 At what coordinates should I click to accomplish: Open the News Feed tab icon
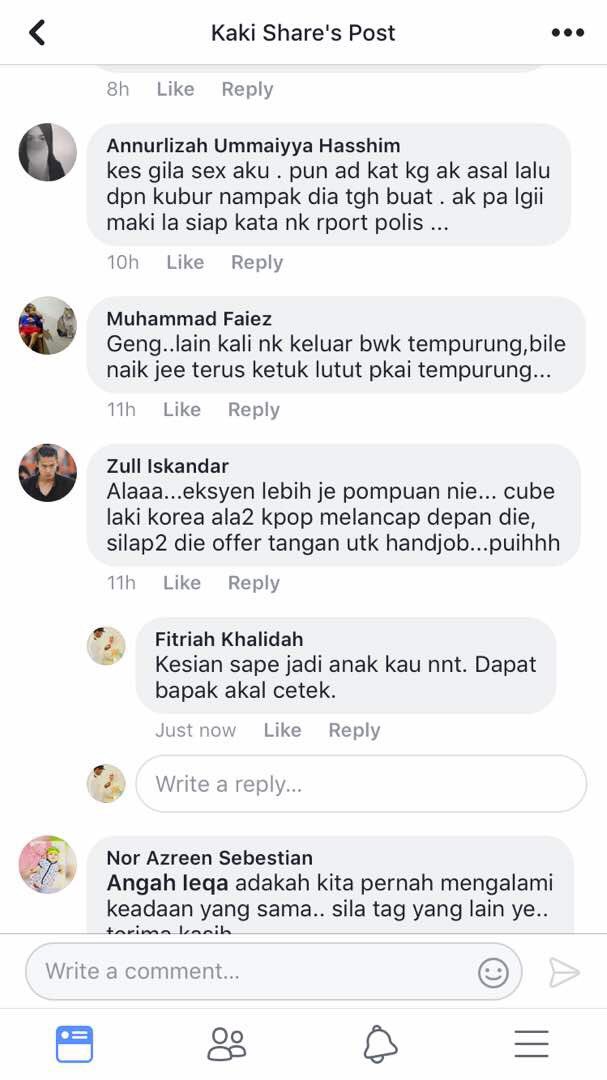(74, 1044)
